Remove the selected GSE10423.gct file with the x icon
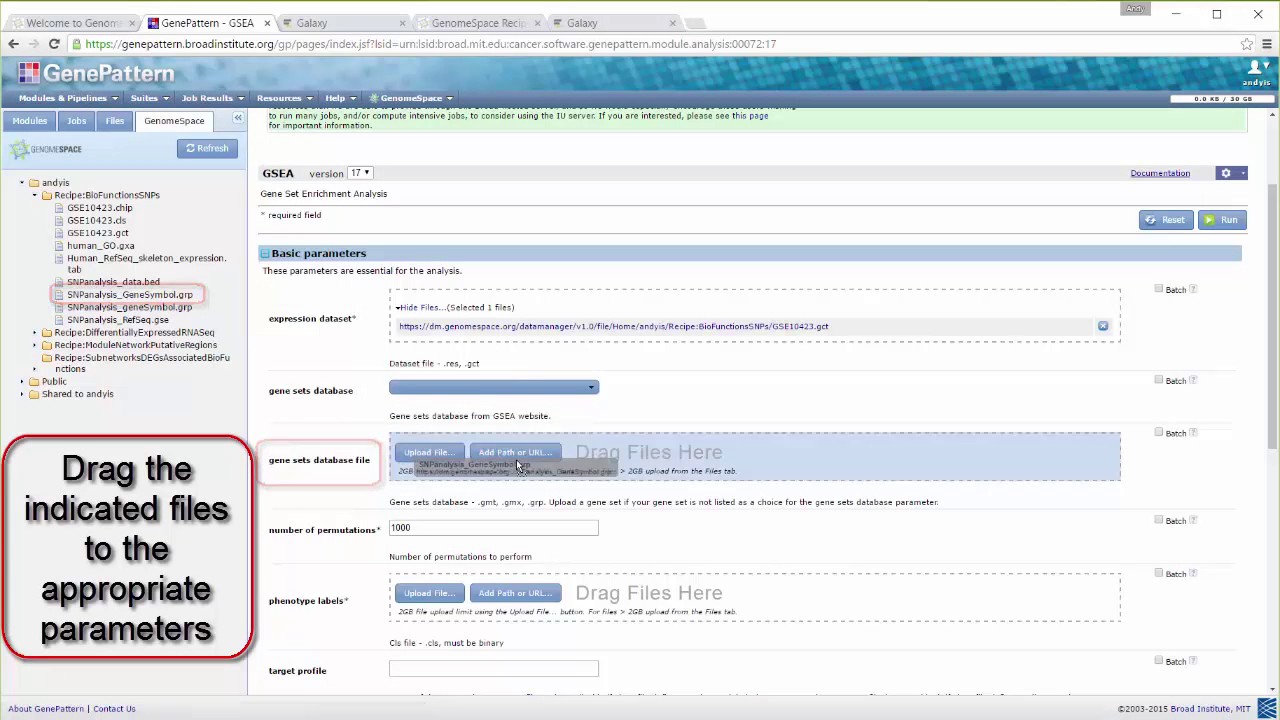1280x720 pixels. coord(1103,326)
